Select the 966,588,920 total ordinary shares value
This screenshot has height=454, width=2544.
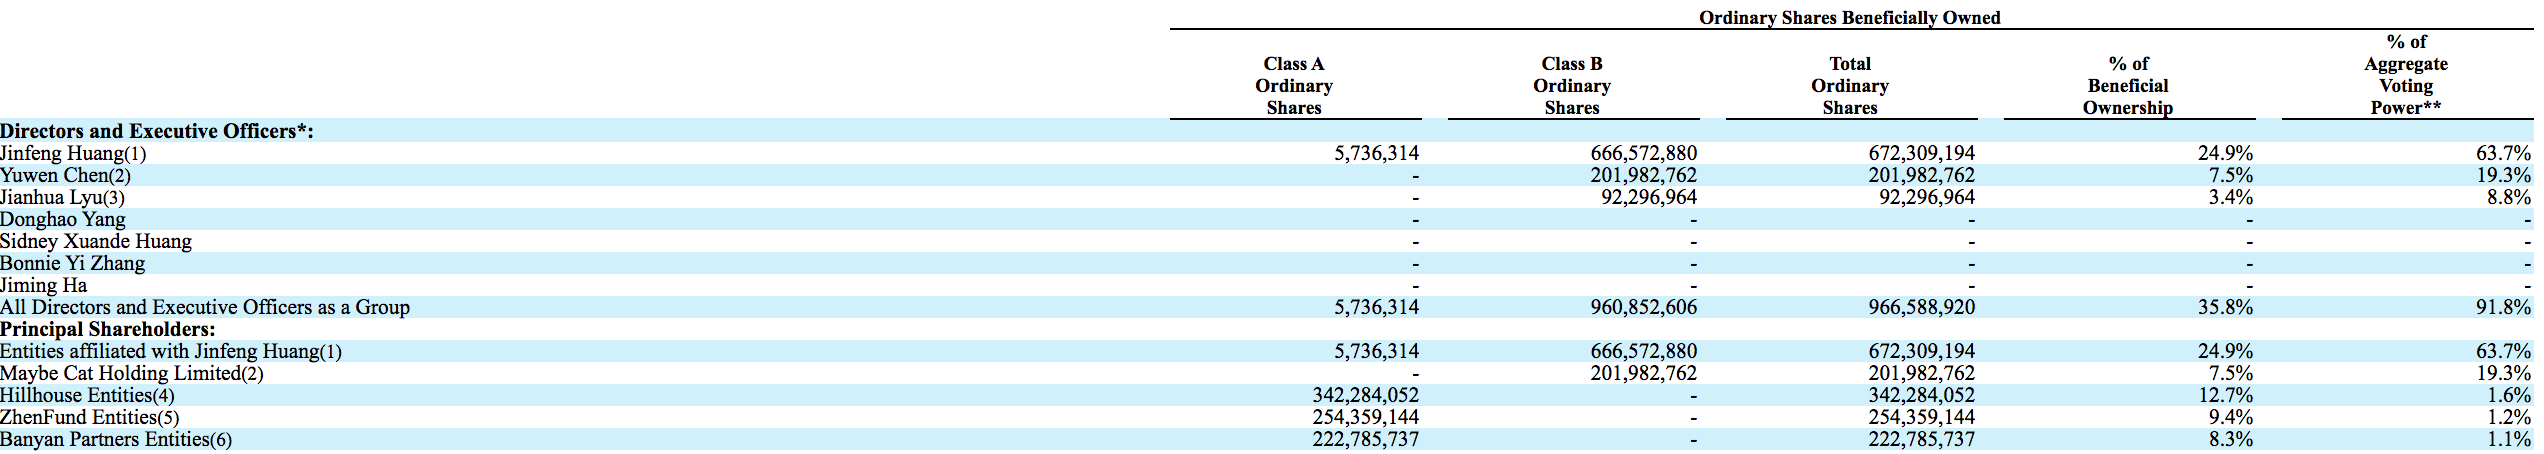click(x=1922, y=307)
